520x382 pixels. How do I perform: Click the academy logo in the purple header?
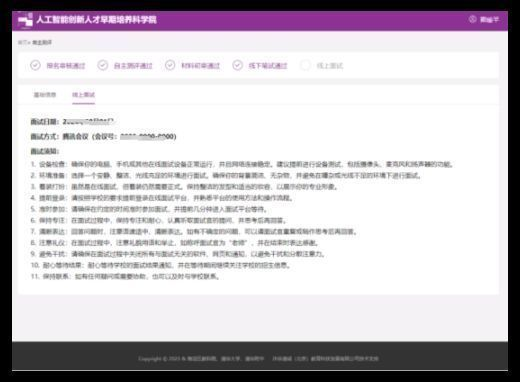[x=25, y=20]
